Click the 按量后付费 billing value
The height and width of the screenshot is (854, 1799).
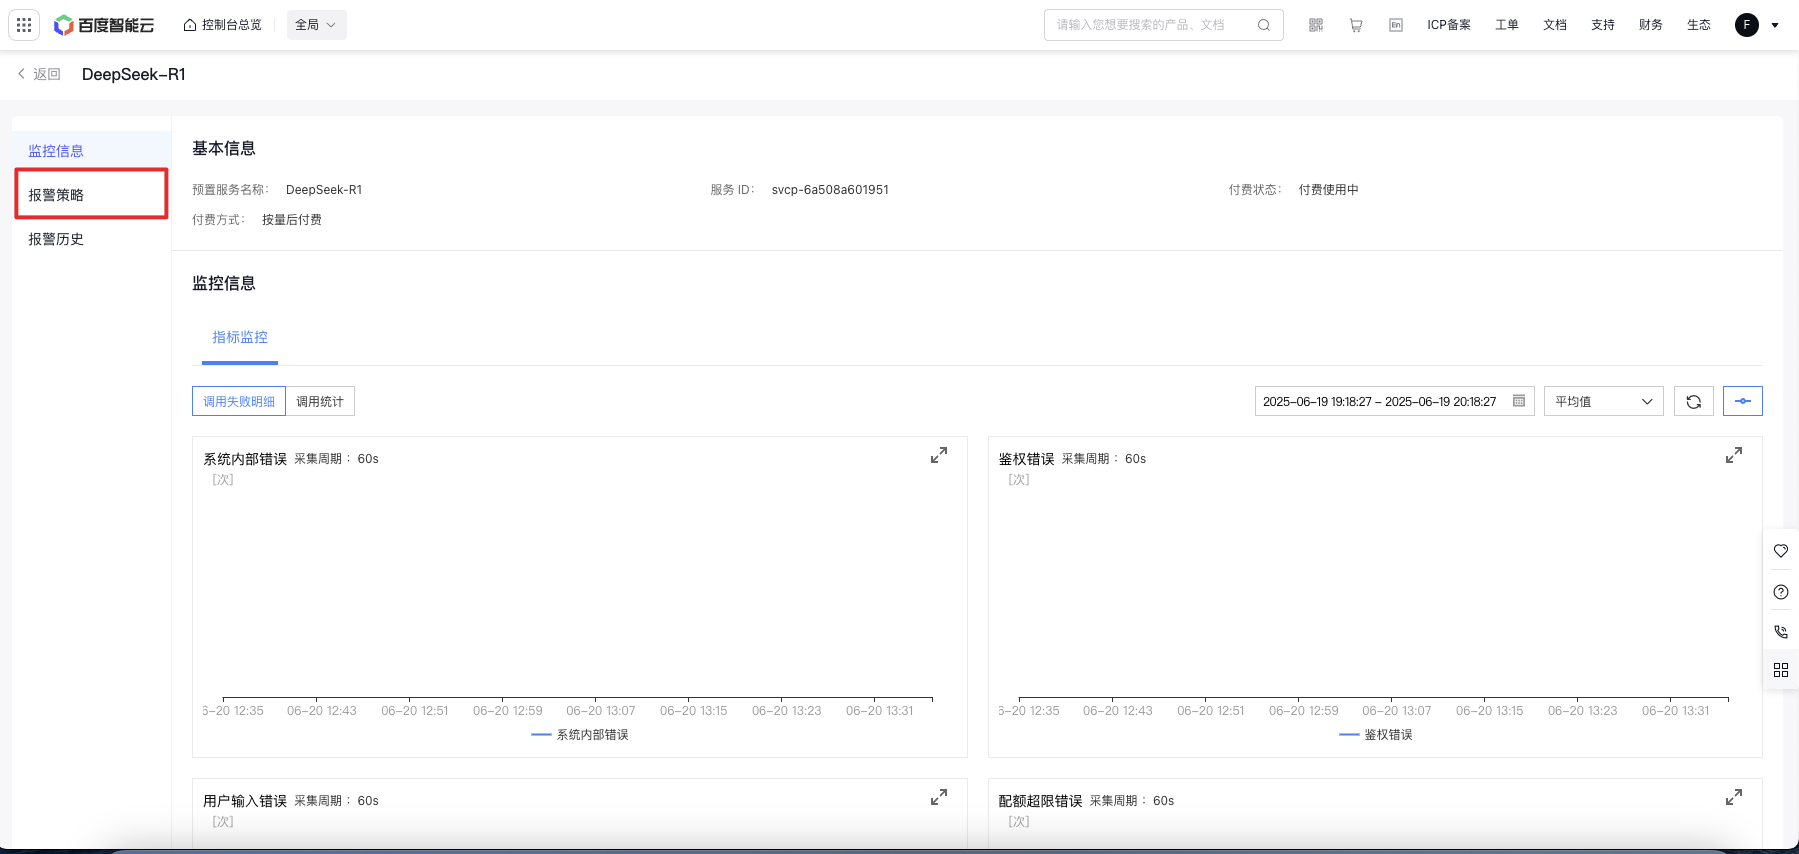pyautogui.click(x=292, y=220)
